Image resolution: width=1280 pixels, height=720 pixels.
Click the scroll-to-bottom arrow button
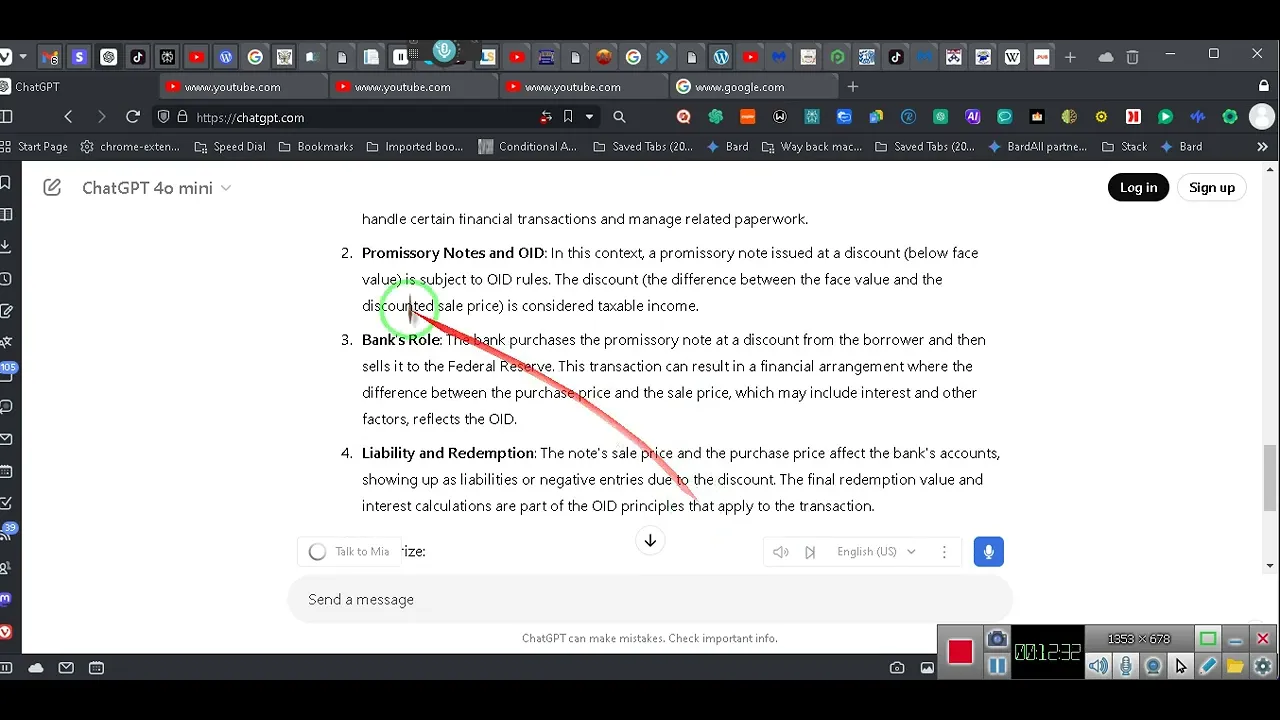650,540
